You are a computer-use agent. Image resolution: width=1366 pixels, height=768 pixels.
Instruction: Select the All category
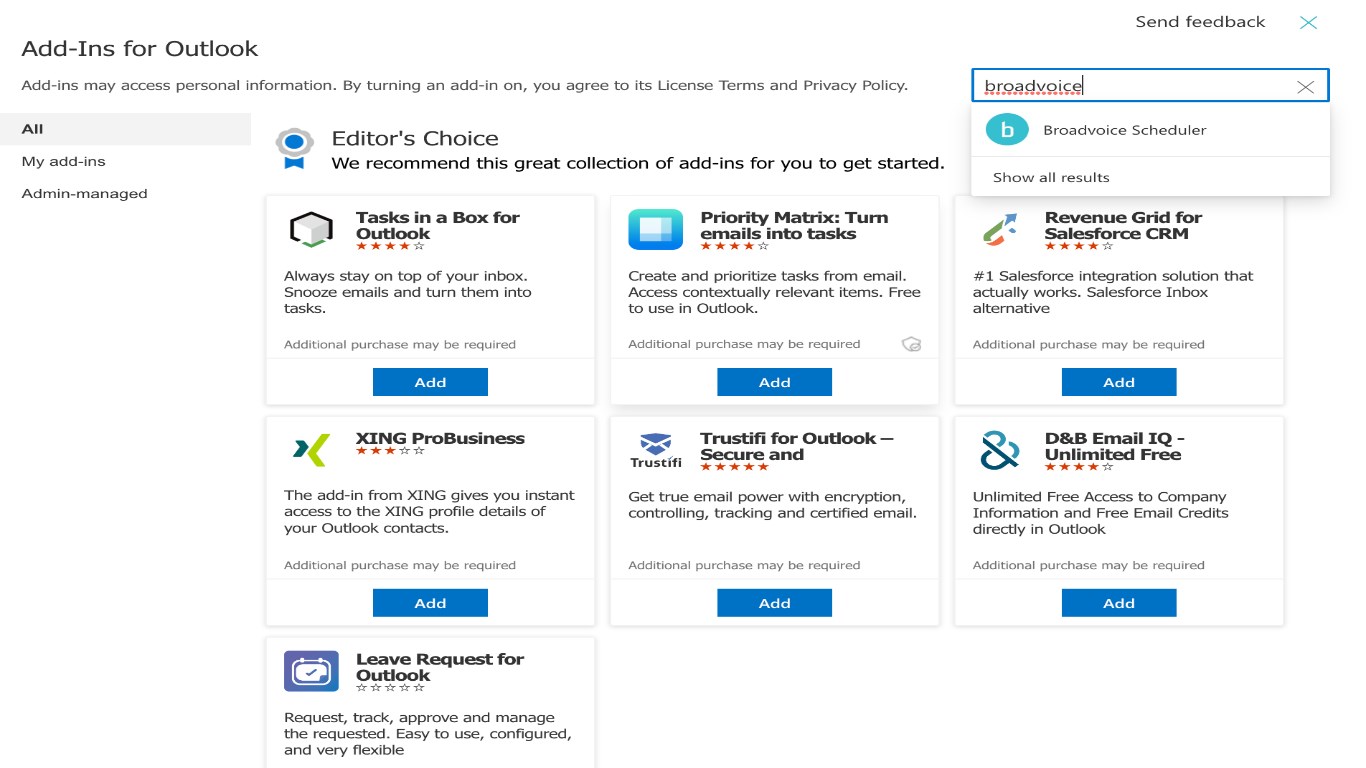pyautogui.click(x=33, y=129)
